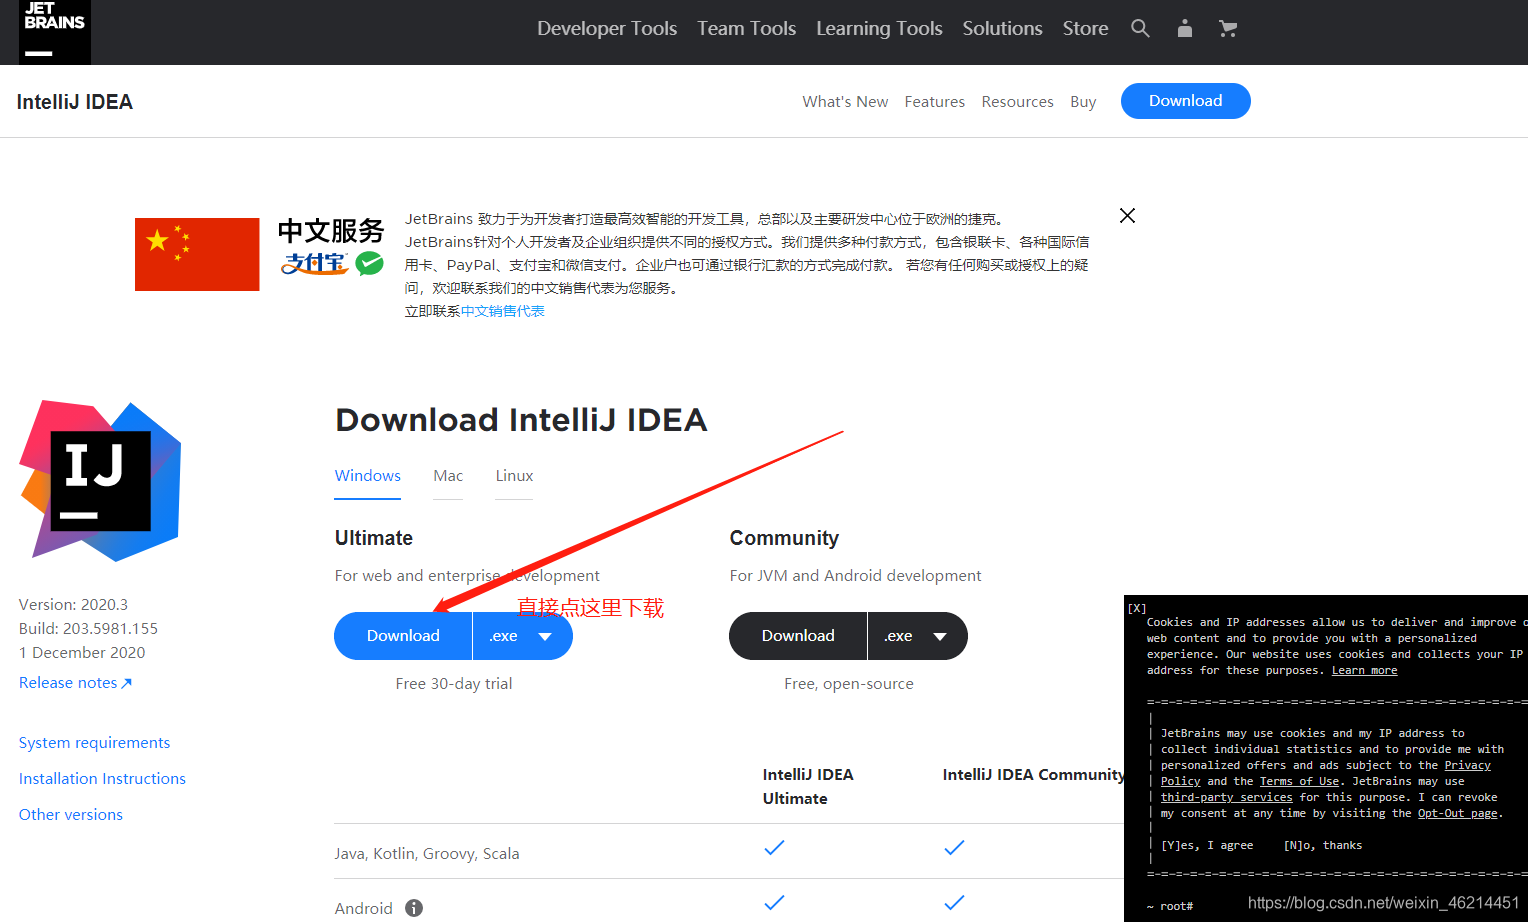Open the Features page
This screenshot has height=922, width=1528.
(935, 102)
